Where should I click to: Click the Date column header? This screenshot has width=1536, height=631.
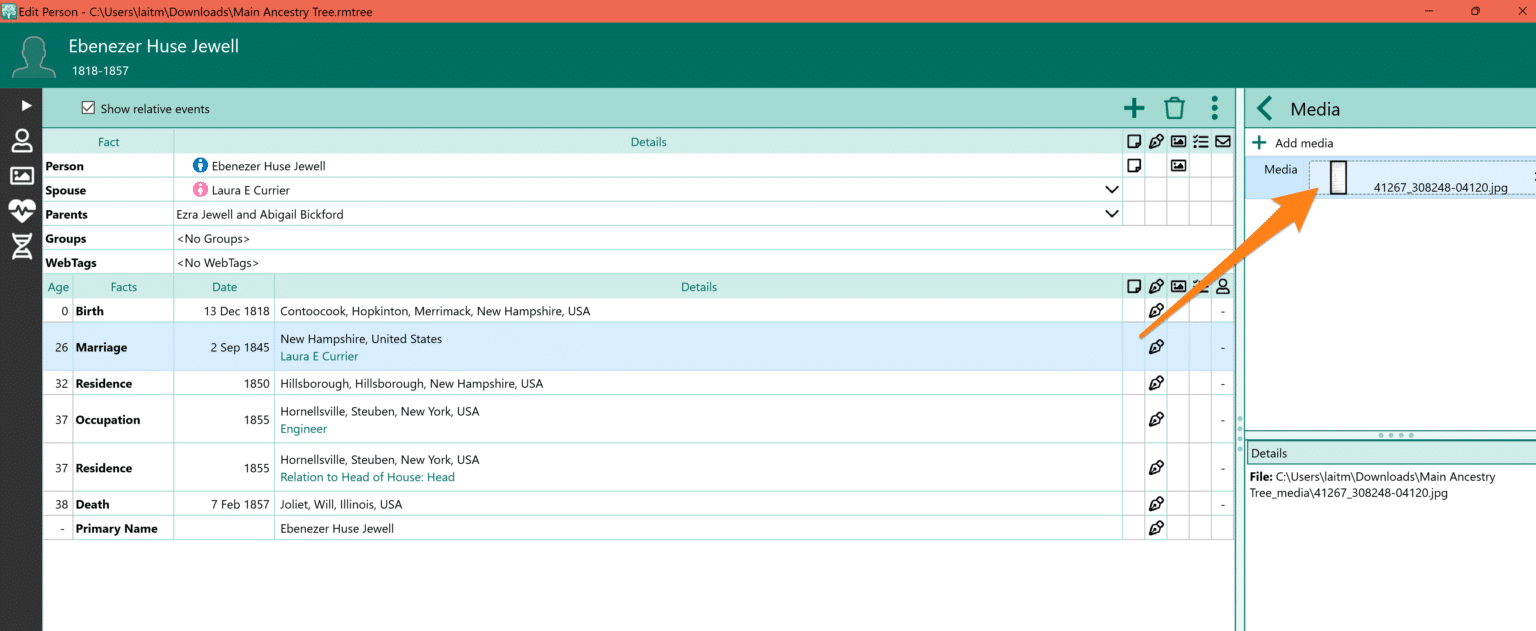224,287
